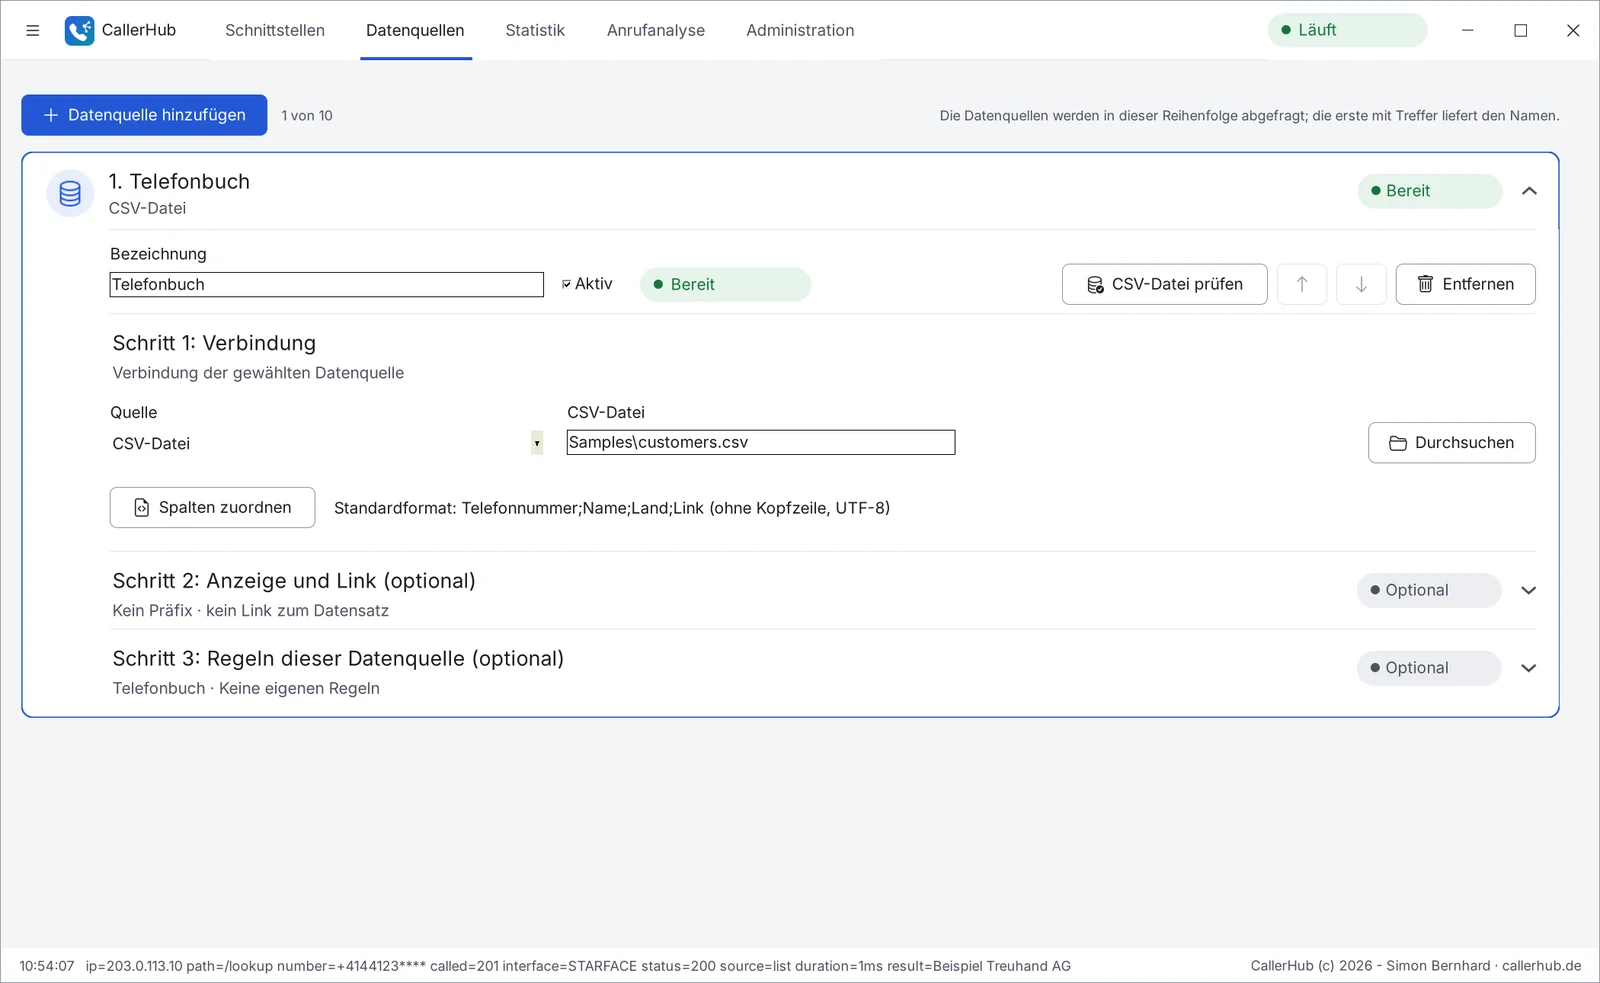Click 'Schritt 1: Verbindung' heading

(214, 343)
